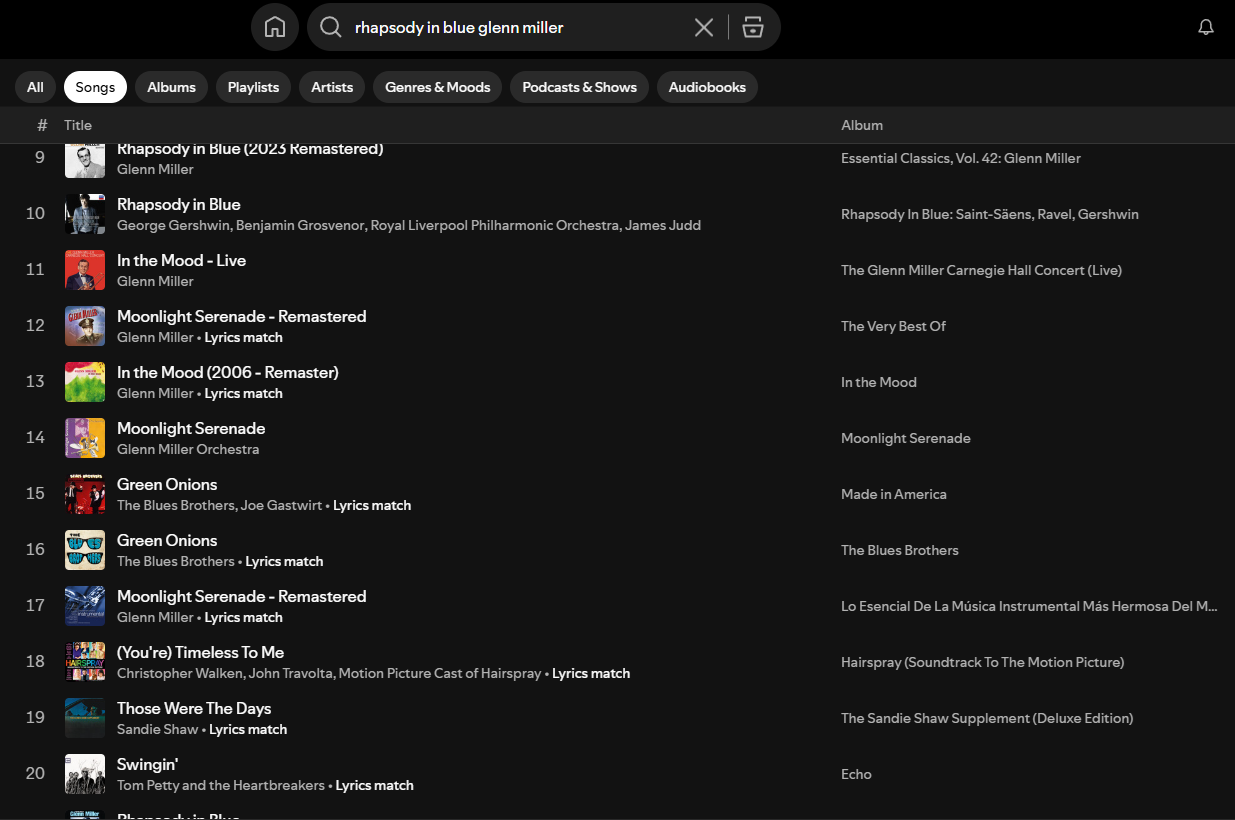Screen dimensions: 1235x820
Task: Click the Home icon button
Action: click(275, 27)
